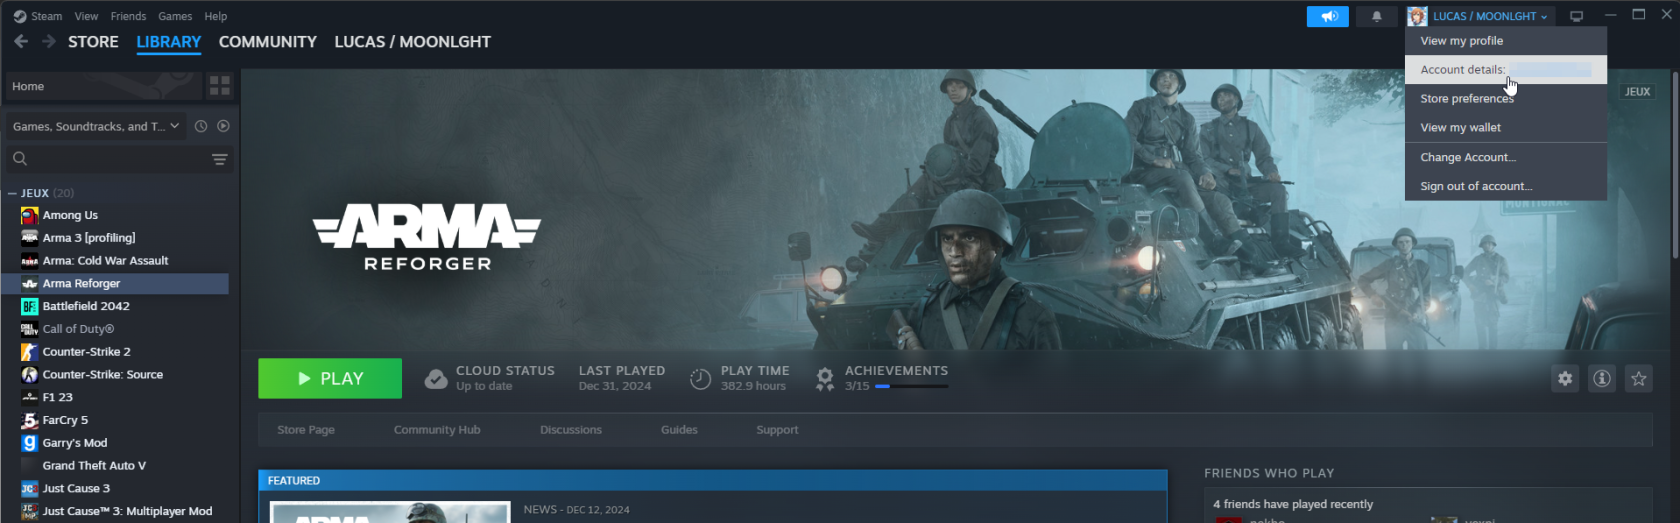Click the achievements progress bar

911,387
